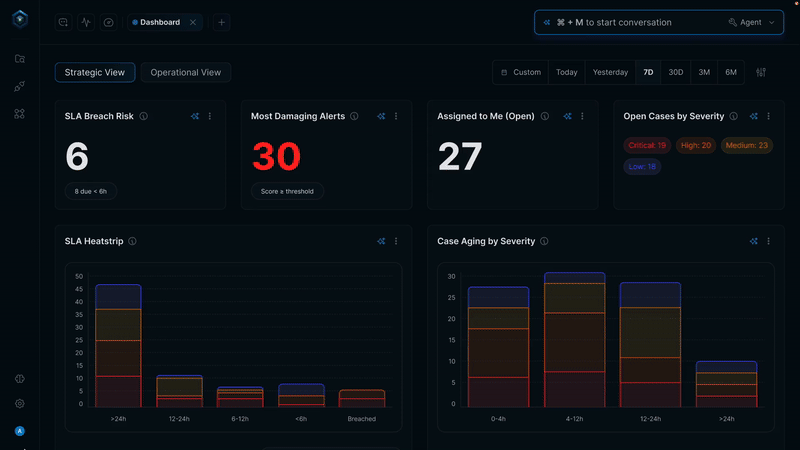Image resolution: width=800 pixels, height=450 pixels.
Task: Click the Critical: 19 severity badge
Action: (x=647, y=145)
